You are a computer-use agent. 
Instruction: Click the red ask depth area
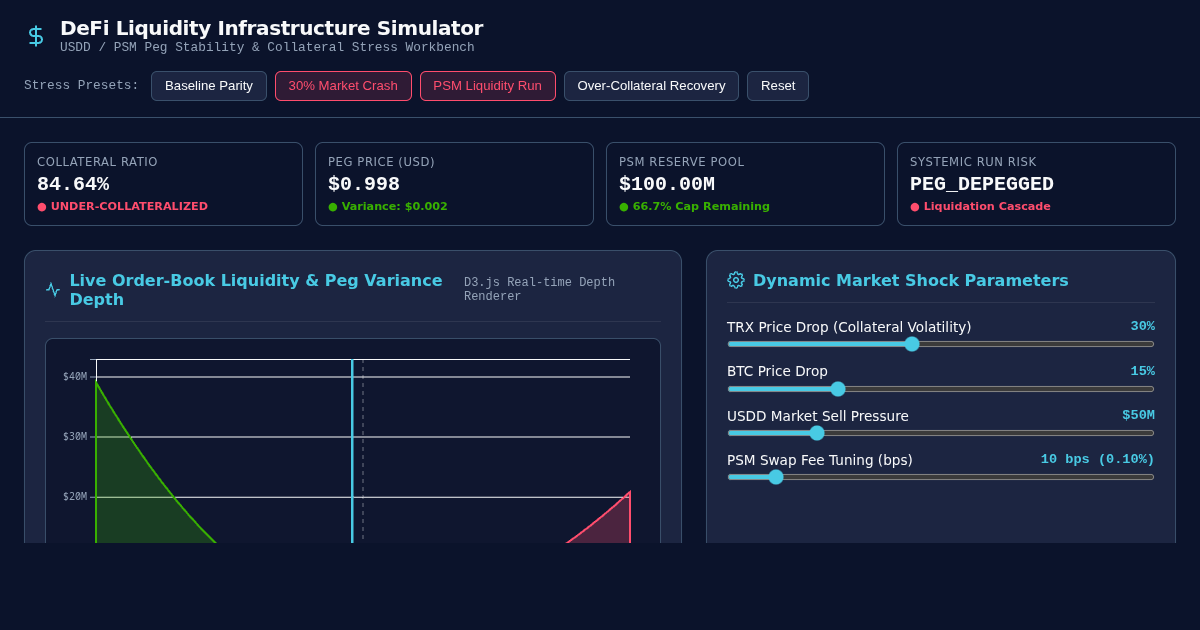(612, 525)
